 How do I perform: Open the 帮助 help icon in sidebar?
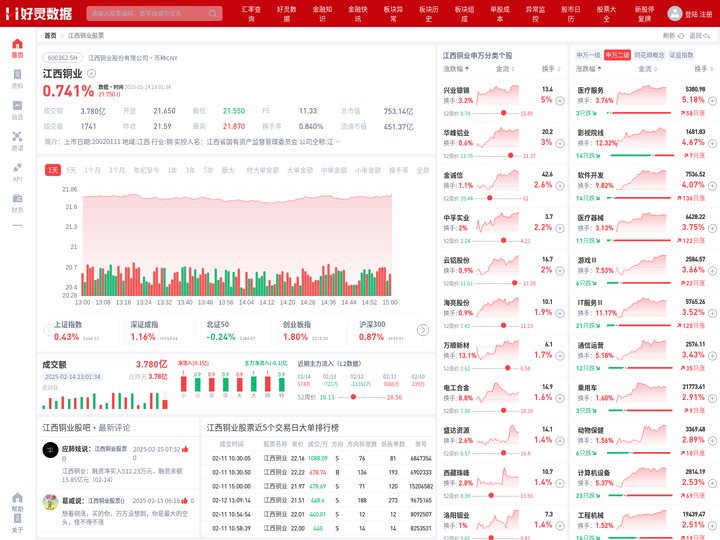(17, 498)
